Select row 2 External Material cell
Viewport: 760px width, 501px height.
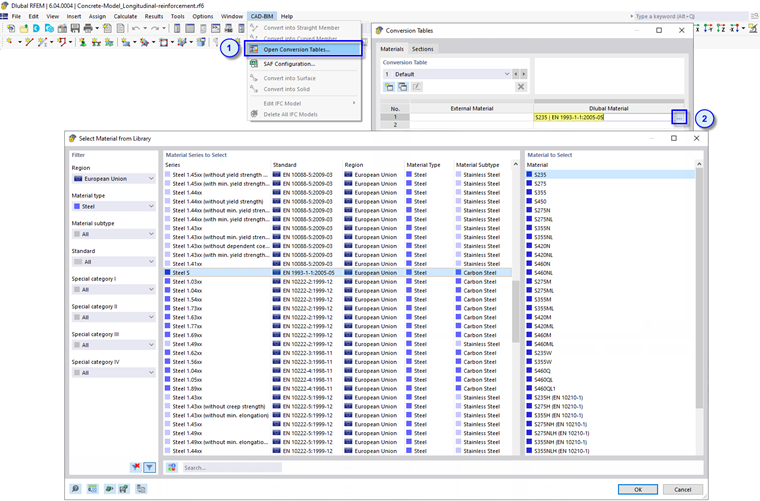click(x=472, y=125)
